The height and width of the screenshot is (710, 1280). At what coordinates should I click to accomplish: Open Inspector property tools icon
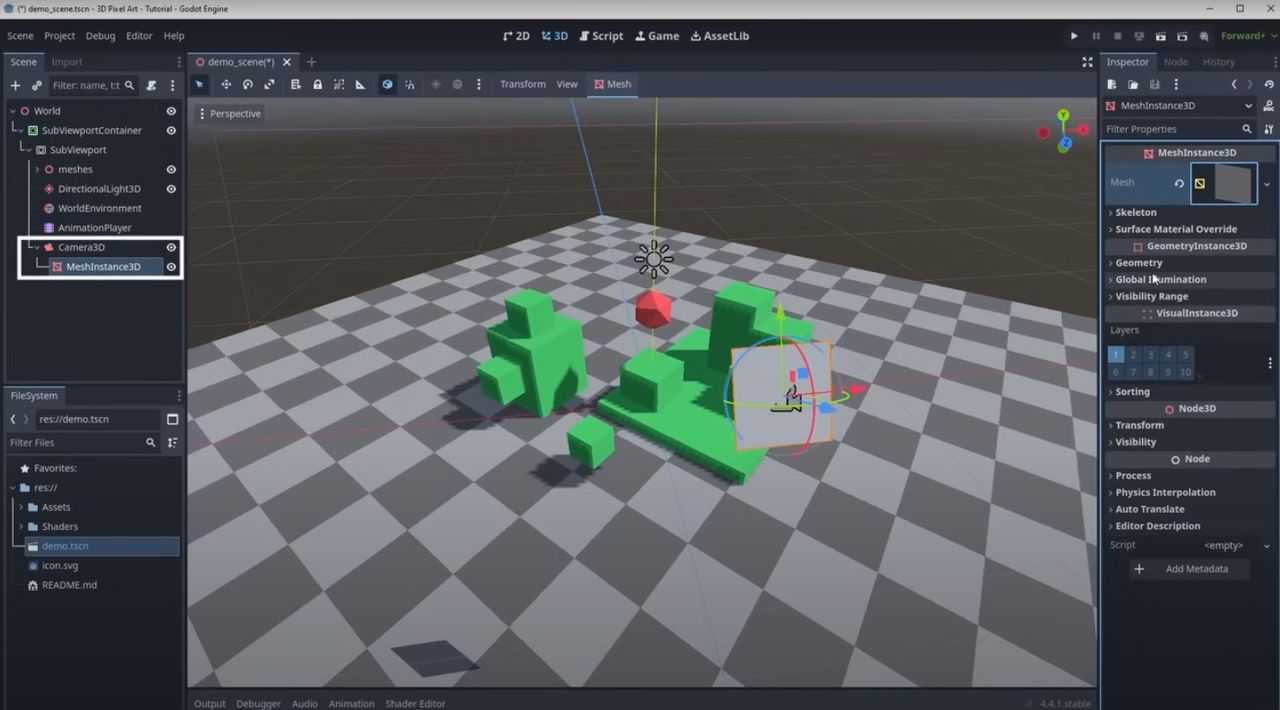[x=1269, y=129]
